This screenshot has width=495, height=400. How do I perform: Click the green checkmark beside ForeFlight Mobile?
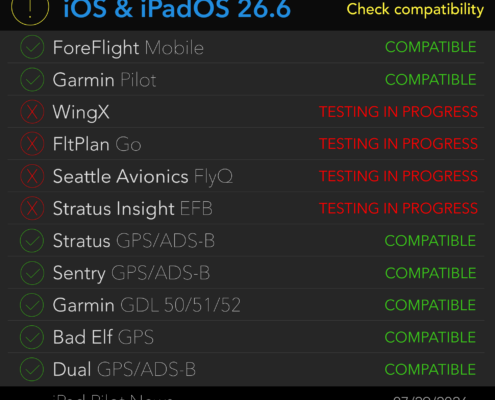[x=32, y=47]
